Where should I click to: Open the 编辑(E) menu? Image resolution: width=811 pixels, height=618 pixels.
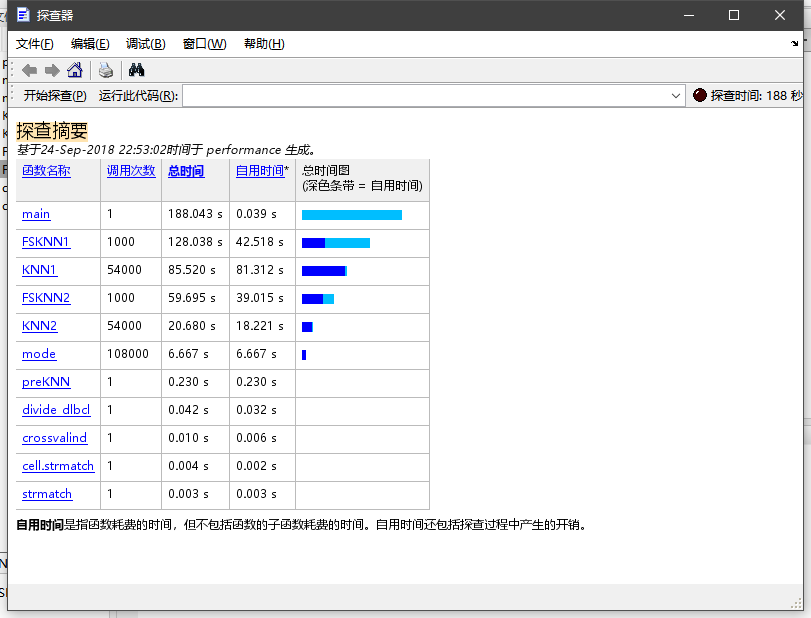[90, 44]
